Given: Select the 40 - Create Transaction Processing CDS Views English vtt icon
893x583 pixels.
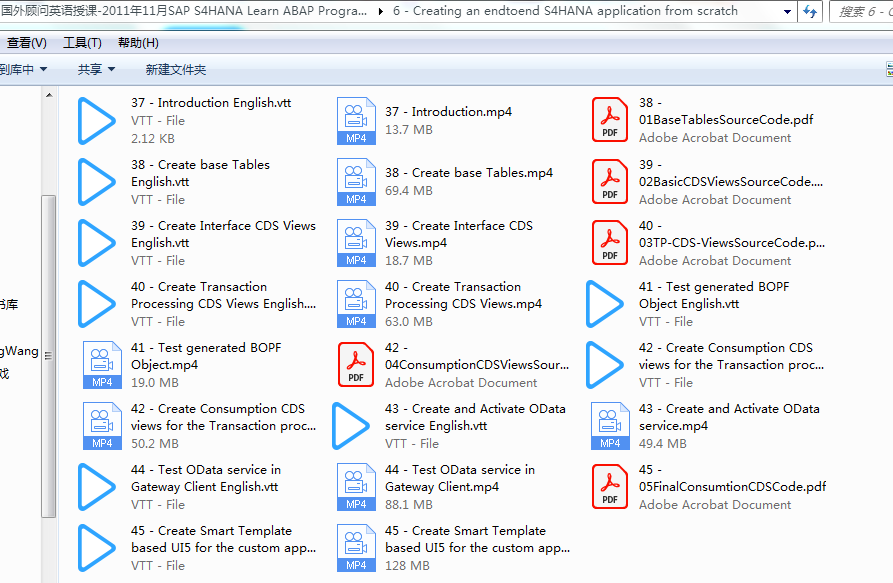Looking at the screenshot, I should point(97,303).
